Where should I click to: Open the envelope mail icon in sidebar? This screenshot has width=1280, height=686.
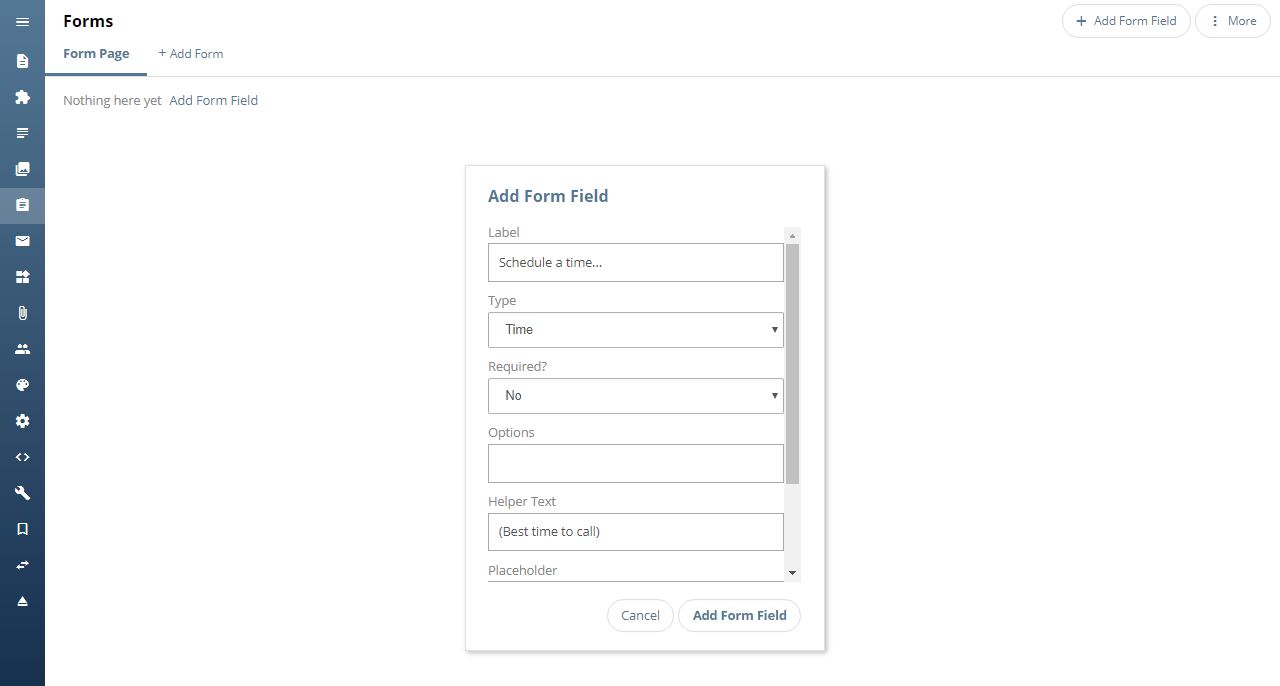point(22,241)
